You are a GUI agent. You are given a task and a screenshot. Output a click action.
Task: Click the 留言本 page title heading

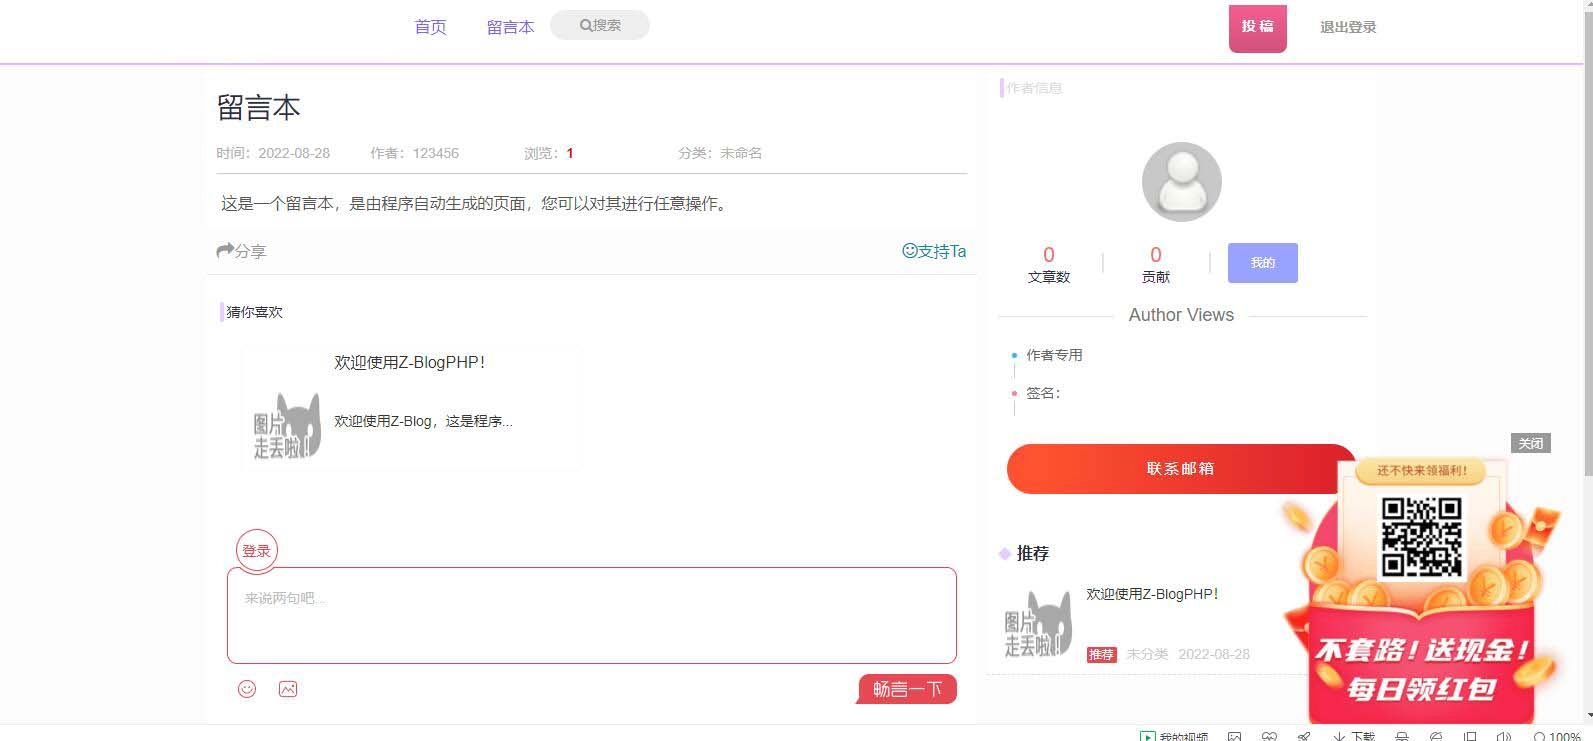point(259,108)
